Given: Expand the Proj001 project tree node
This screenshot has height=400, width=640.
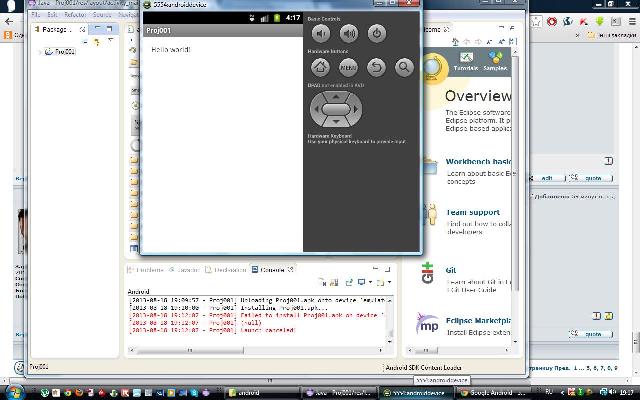Looking at the screenshot, I should pos(40,52).
